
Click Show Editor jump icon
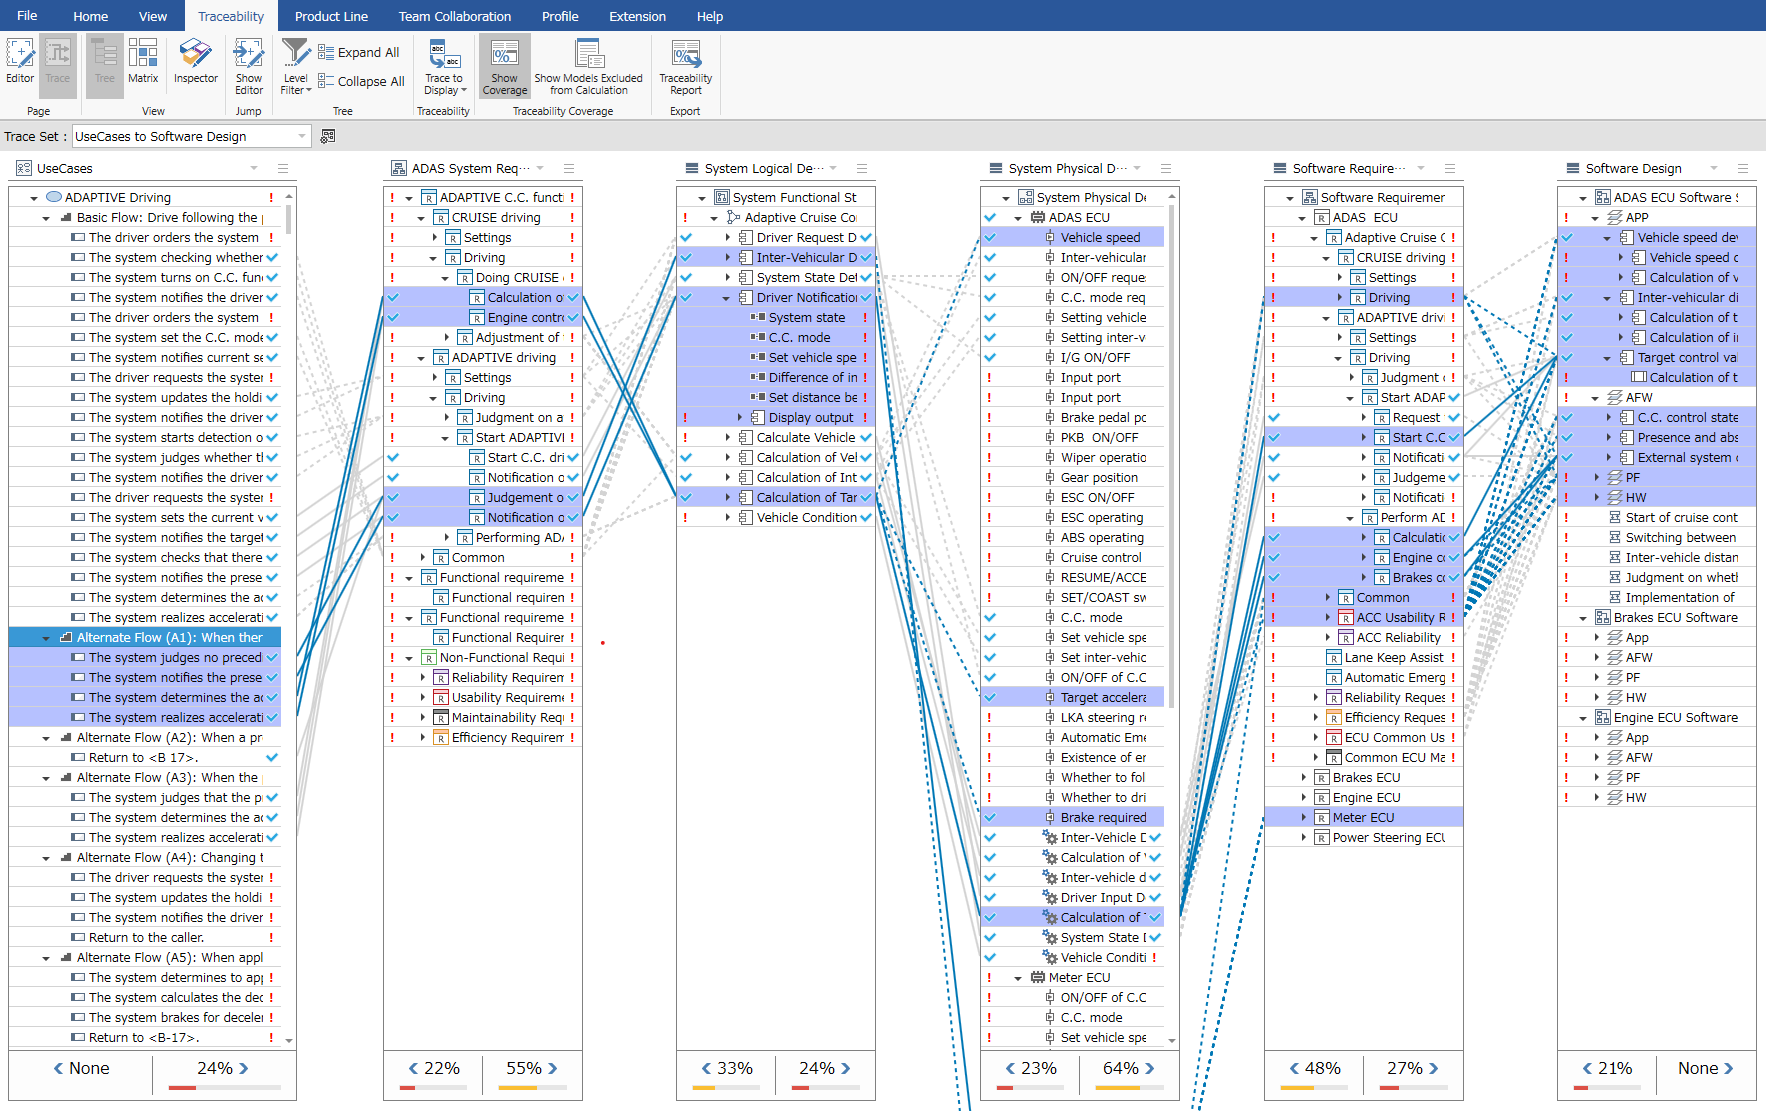(x=249, y=66)
